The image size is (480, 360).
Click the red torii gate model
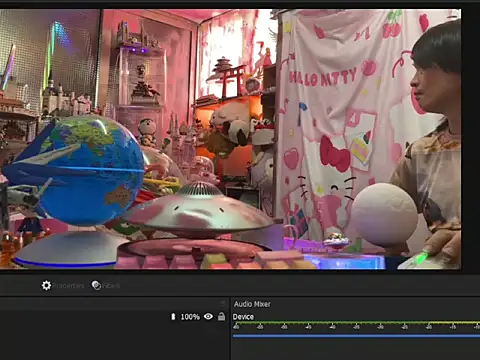tap(232, 81)
